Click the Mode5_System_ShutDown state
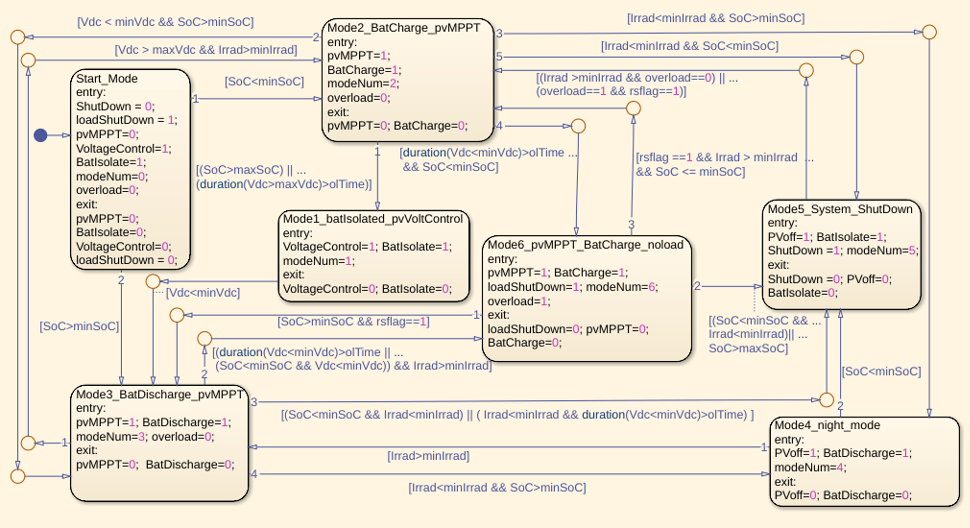Screen dimensions: 970x528 click(841, 254)
